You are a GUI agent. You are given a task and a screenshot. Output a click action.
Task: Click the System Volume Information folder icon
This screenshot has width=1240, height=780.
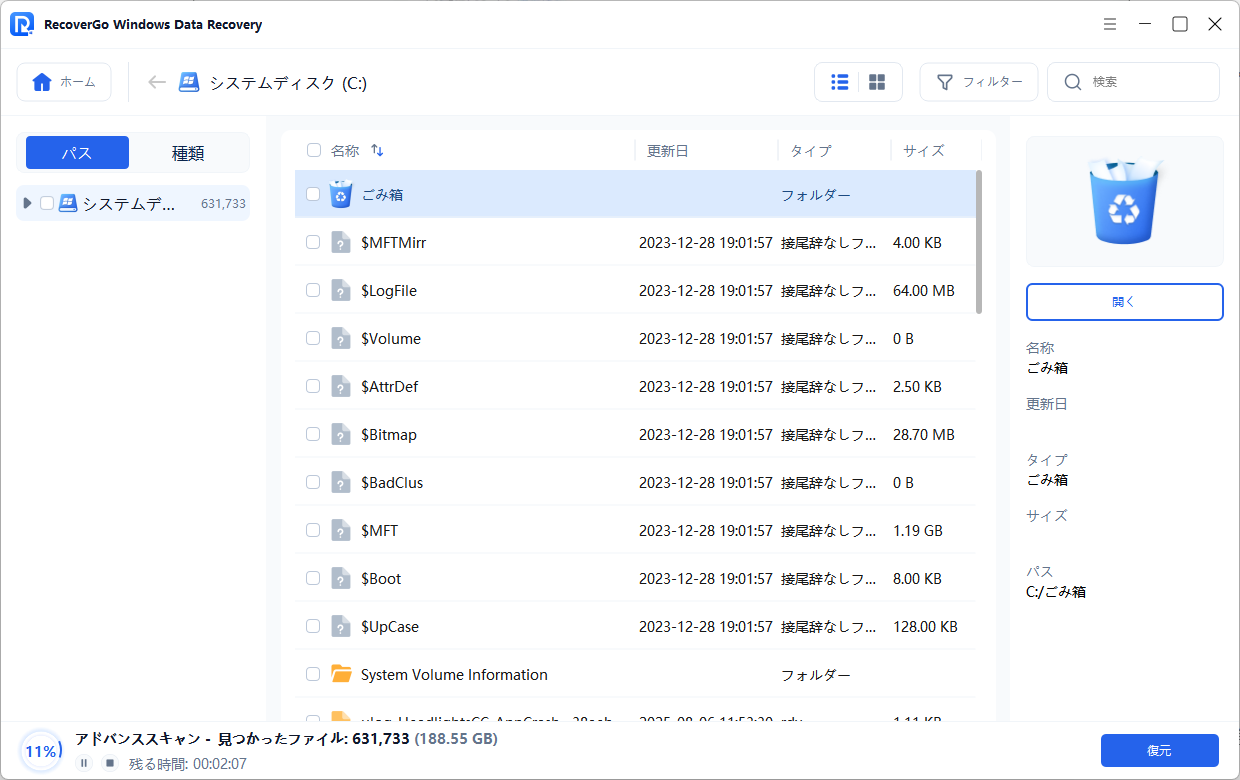tap(341, 674)
